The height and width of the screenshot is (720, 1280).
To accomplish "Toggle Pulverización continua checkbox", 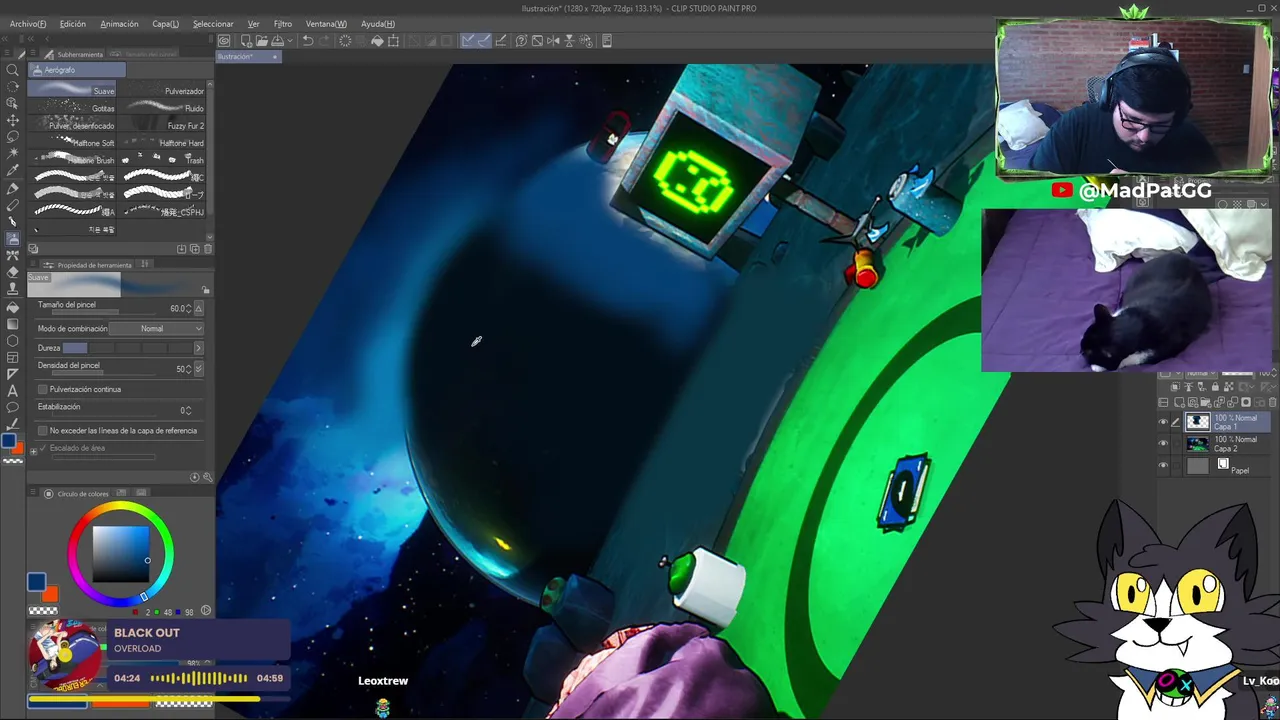I will pos(42,389).
